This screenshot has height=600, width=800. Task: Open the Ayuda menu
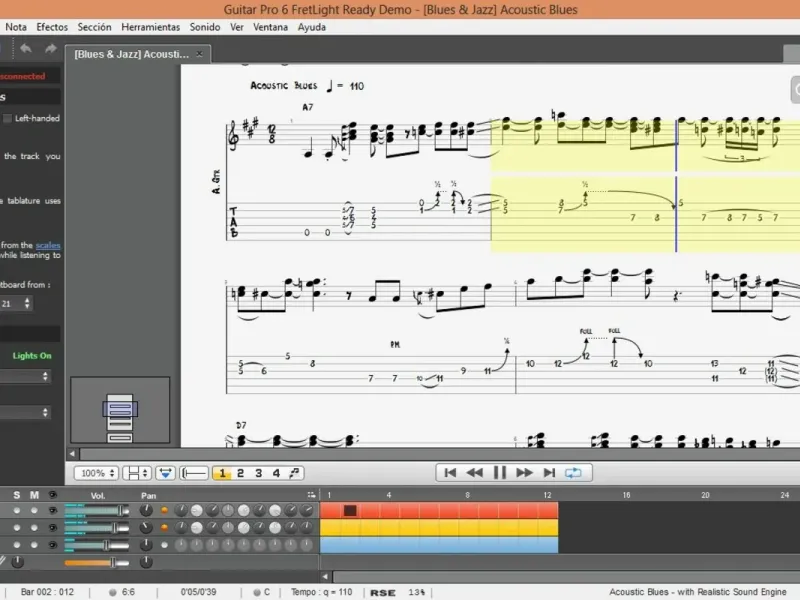[x=312, y=27]
